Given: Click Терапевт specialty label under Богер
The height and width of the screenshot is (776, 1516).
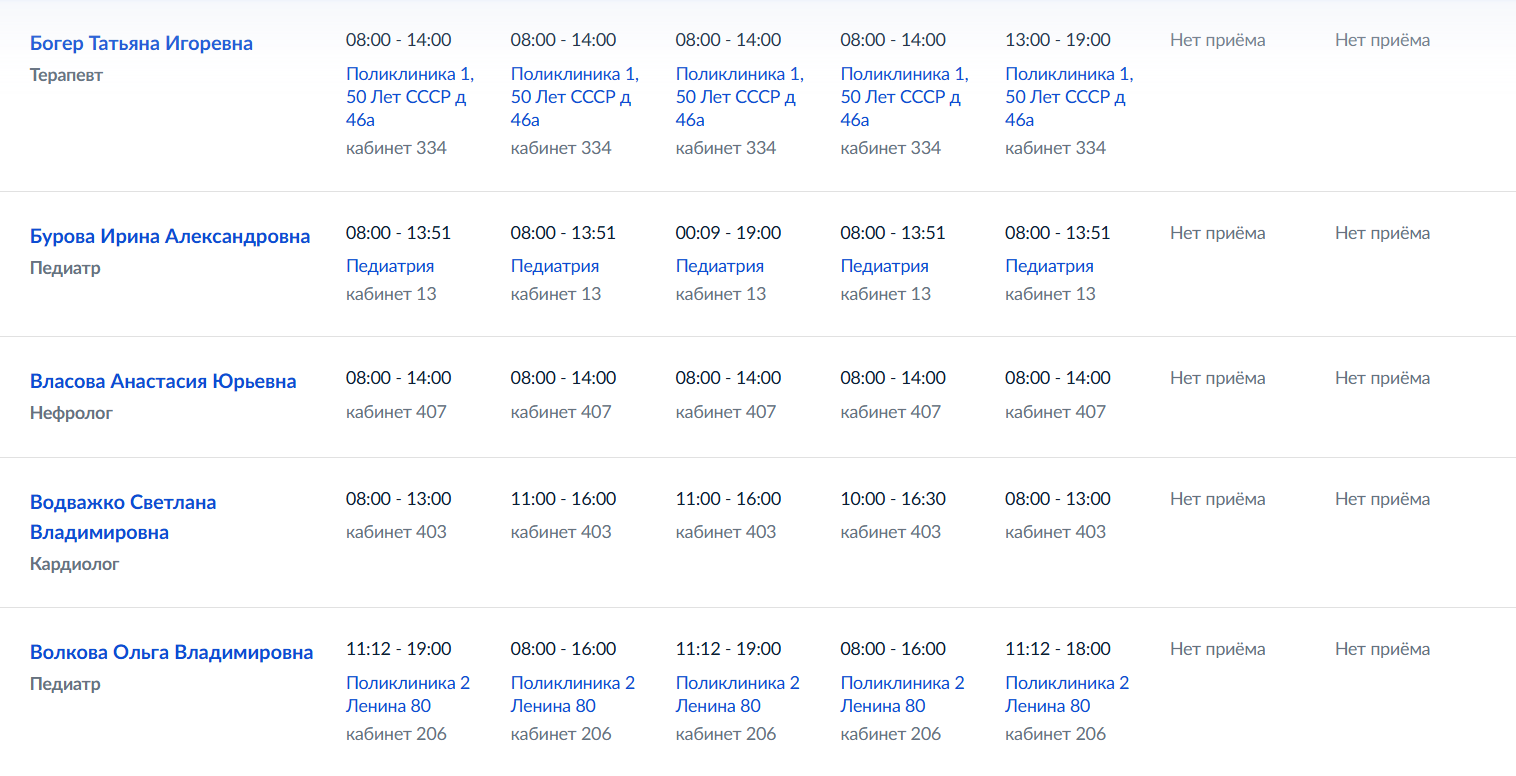Looking at the screenshot, I should coord(66,75).
